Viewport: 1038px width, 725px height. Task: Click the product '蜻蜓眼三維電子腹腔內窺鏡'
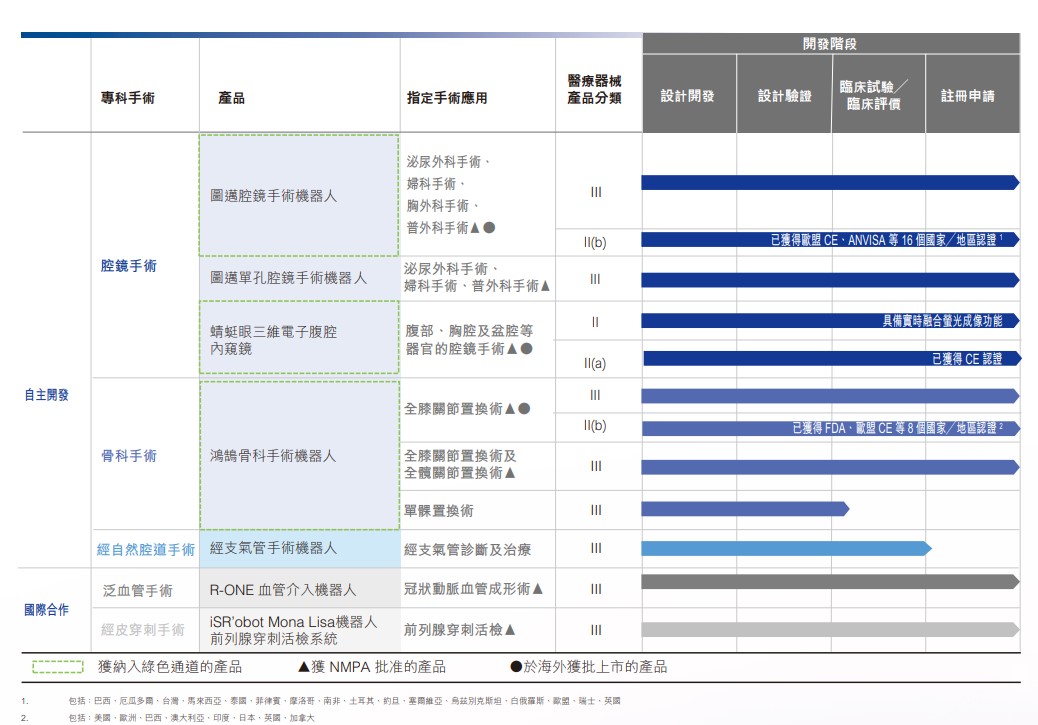[x=273, y=340]
